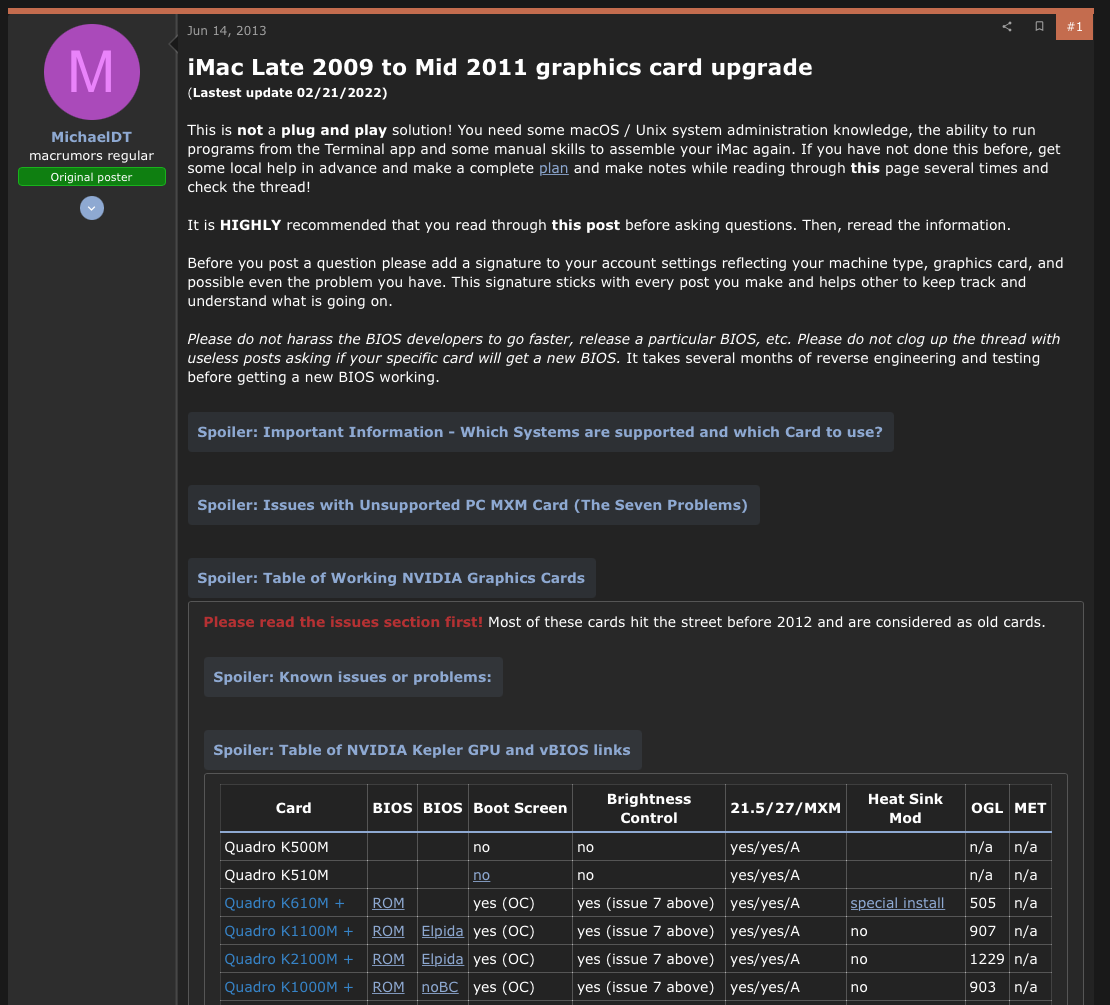This screenshot has width=1110, height=1005.
Task: Click the red "Please read the issues section first!" text
Action: pyautogui.click(x=343, y=622)
